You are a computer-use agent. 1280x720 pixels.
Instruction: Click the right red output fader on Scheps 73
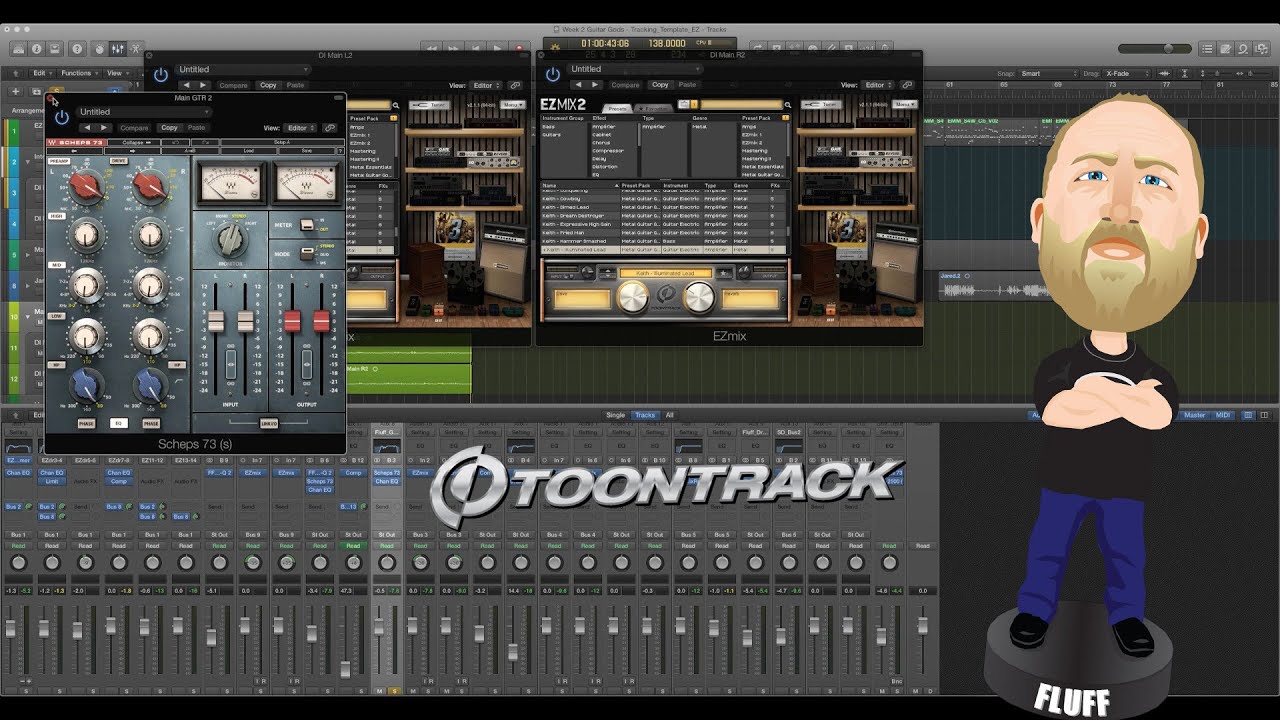click(x=322, y=321)
